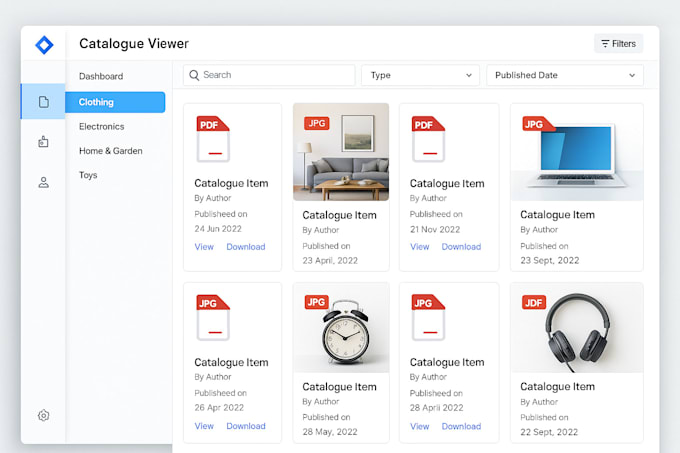The width and height of the screenshot is (680, 453).
Task: Open the user profile icon in sidebar
Action: [x=43, y=182]
